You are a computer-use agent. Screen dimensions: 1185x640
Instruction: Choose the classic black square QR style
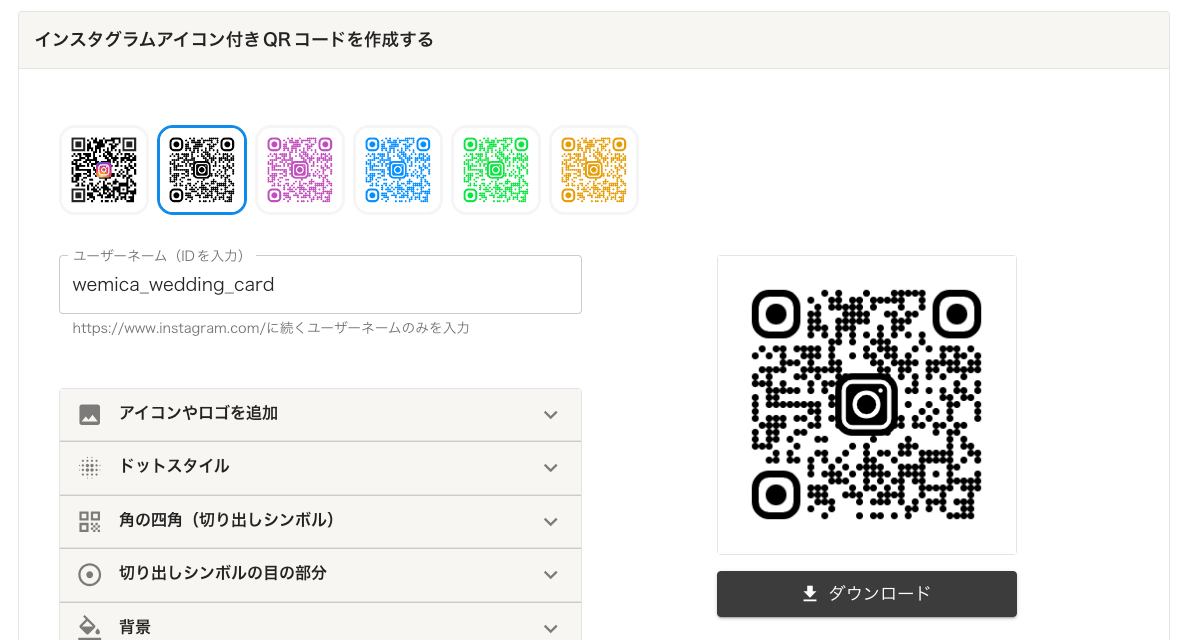pyautogui.click(x=103, y=169)
